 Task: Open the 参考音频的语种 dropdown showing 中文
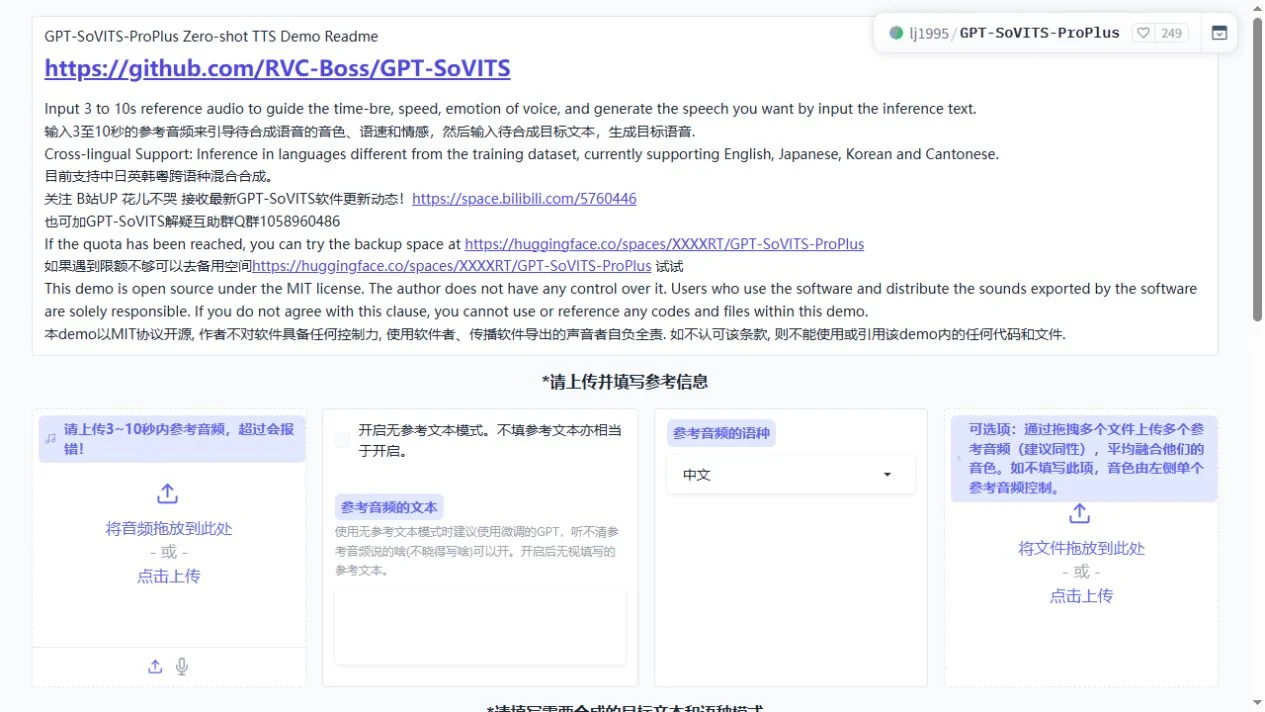coord(790,475)
